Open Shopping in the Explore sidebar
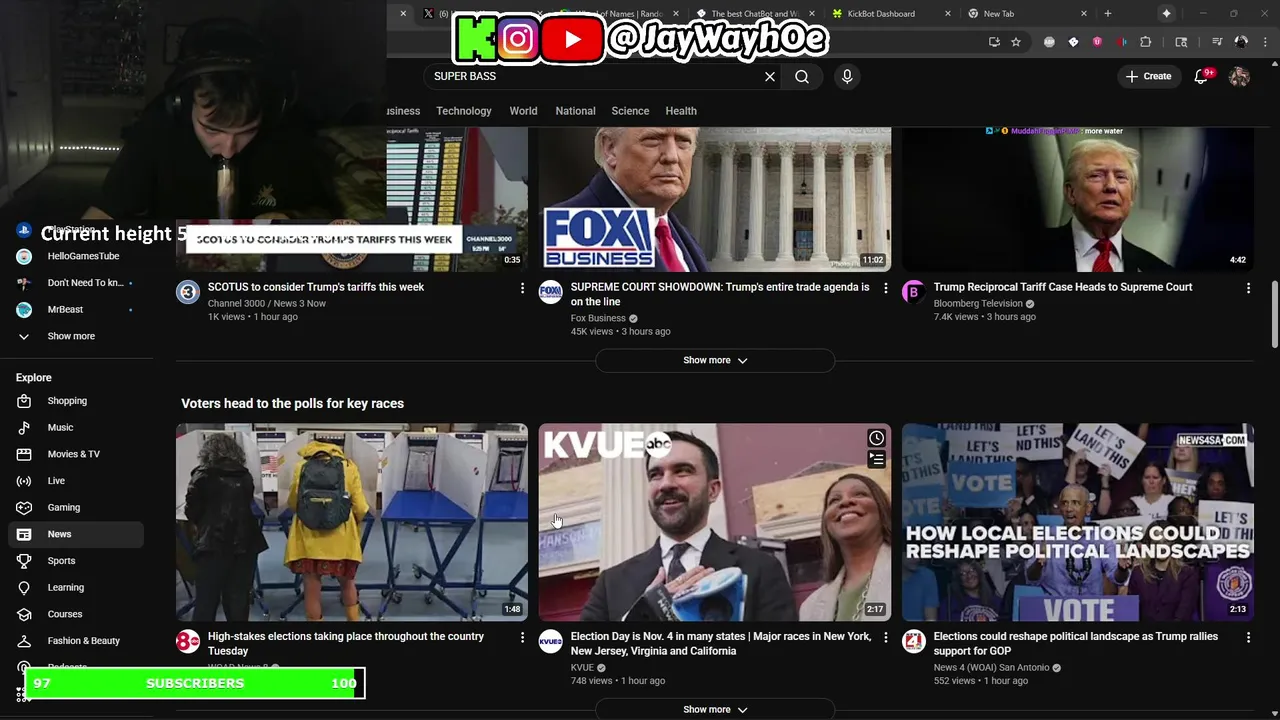 [x=76, y=401]
